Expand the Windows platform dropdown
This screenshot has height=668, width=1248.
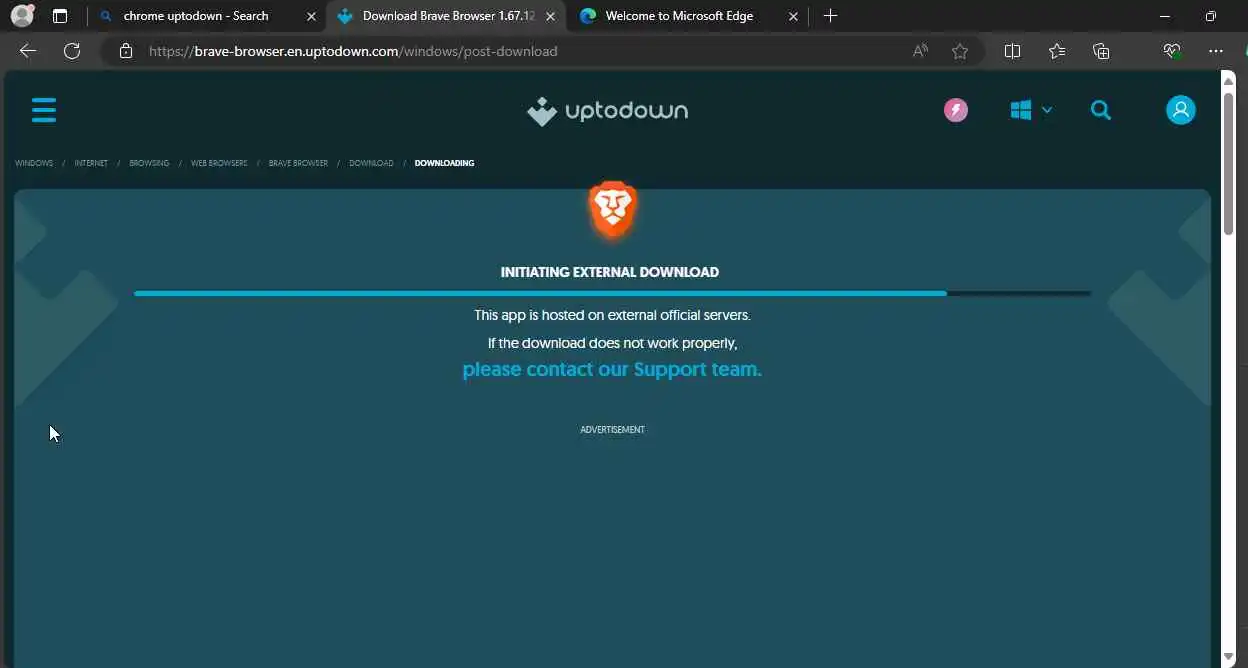pyautogui.click(x=1031, y=110)
